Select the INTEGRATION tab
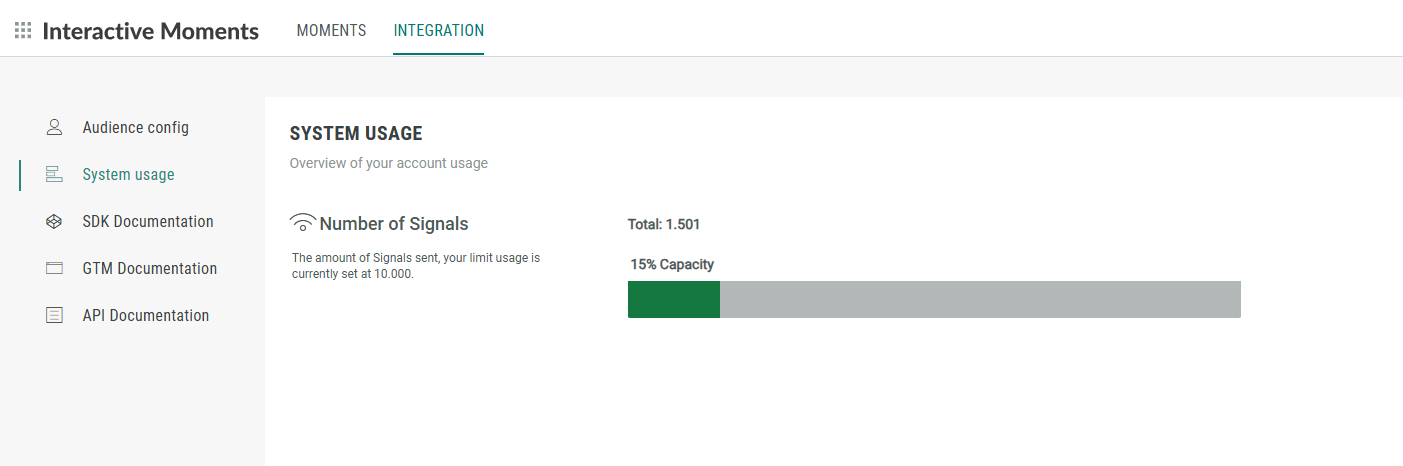This screenshot has height=466, width=1403. pyautogui.click(x=439, y=31)
